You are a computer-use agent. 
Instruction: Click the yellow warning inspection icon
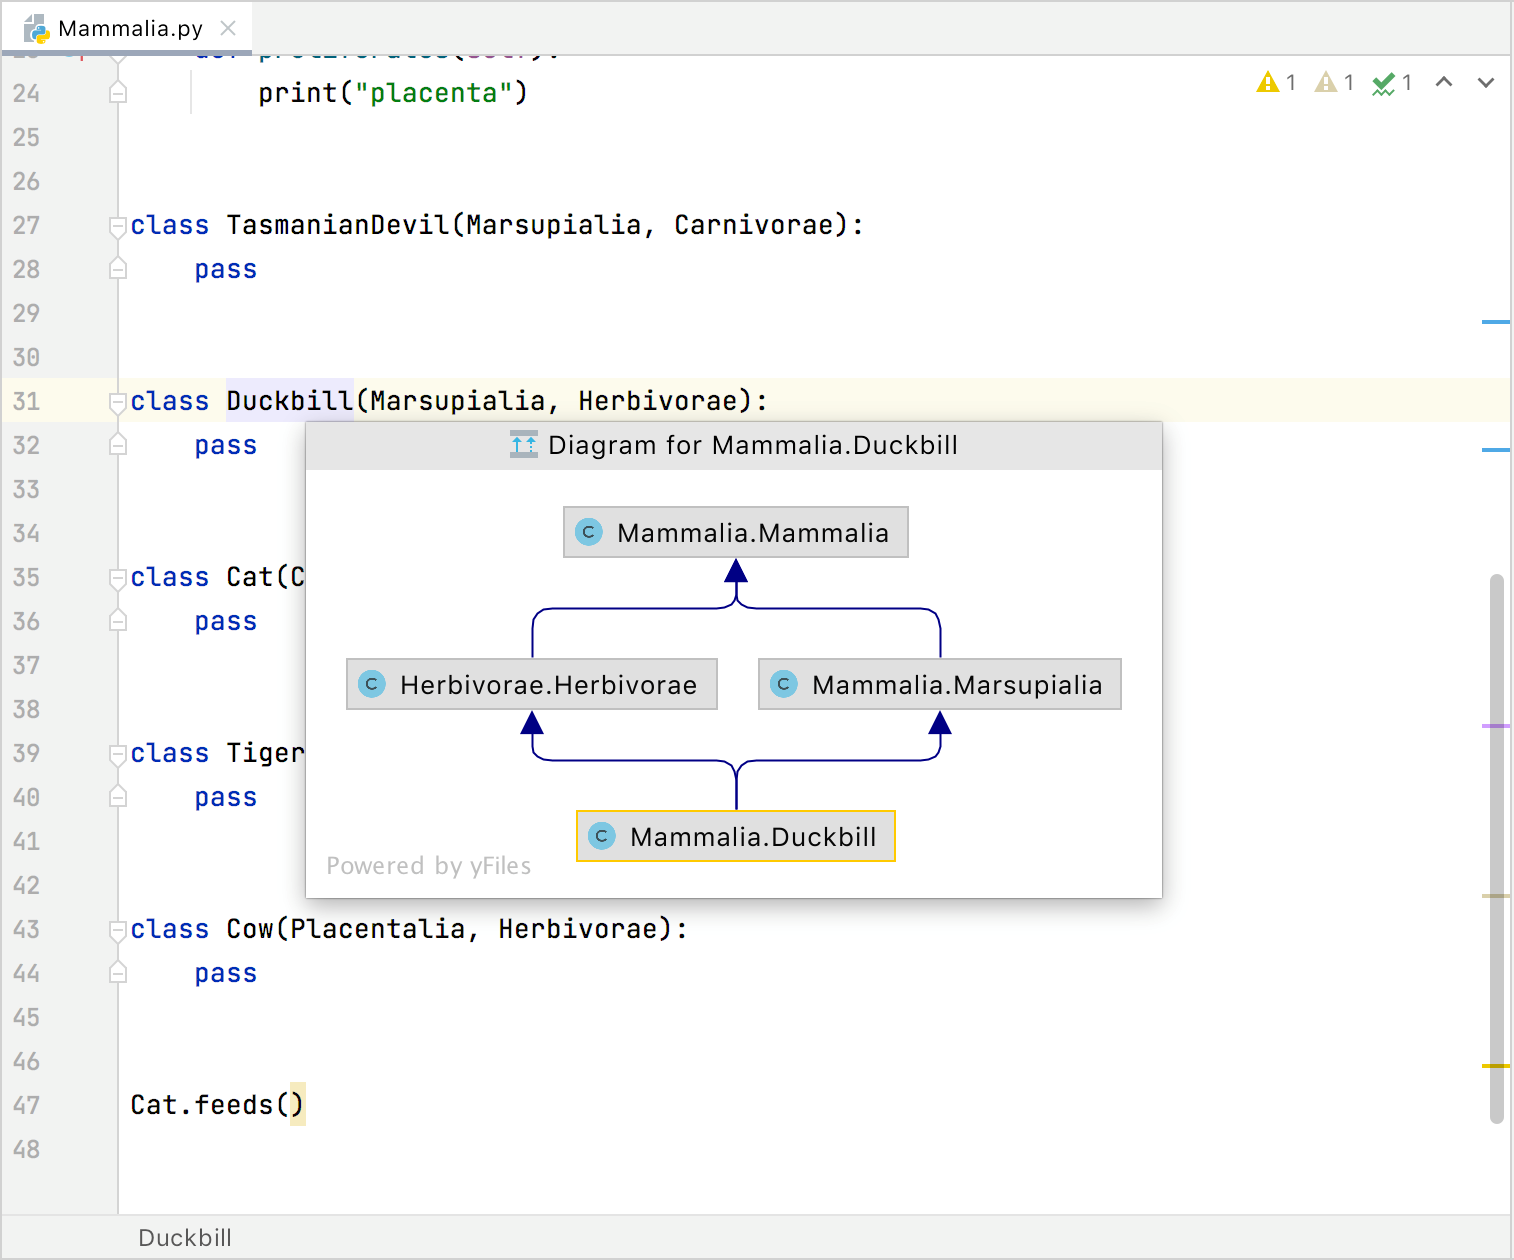click(x=1268, y=83)
